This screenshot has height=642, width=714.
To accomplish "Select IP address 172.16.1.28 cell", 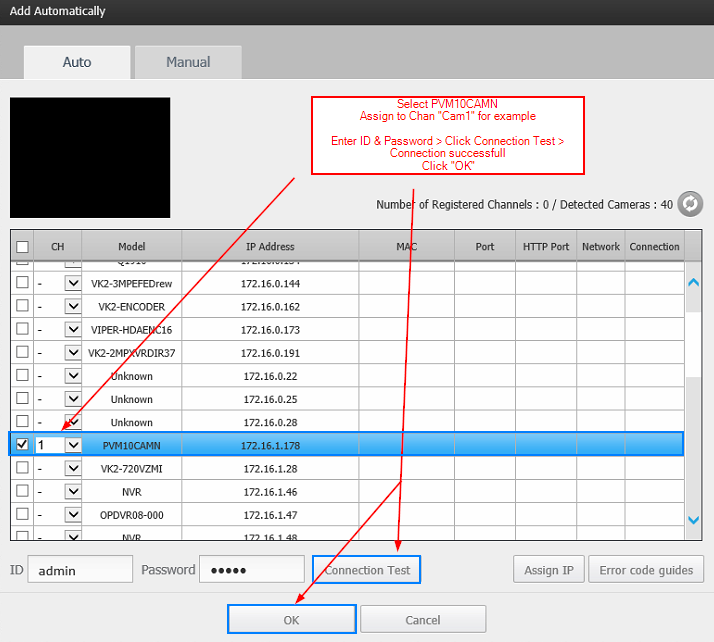I will coord(270,469).
